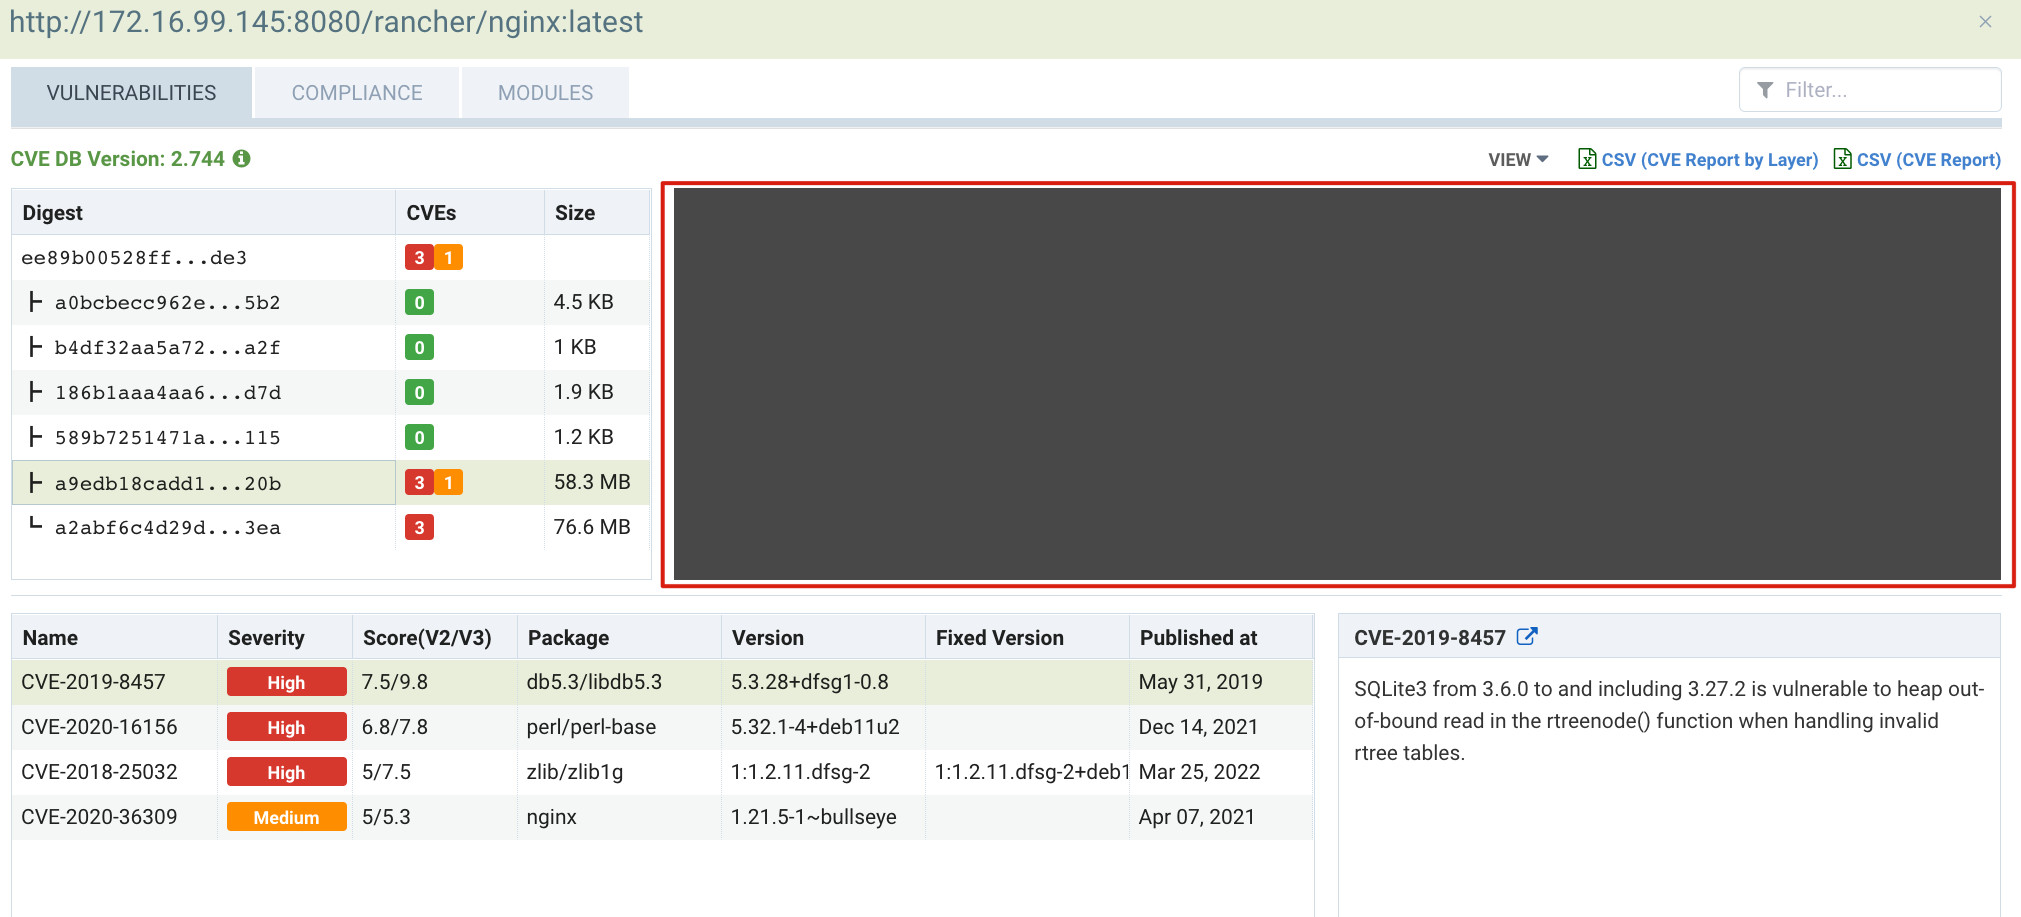Click the funnel icon inside the Filter box
The width and height of the screenshot is (2021, 917).
[1766, 89]
